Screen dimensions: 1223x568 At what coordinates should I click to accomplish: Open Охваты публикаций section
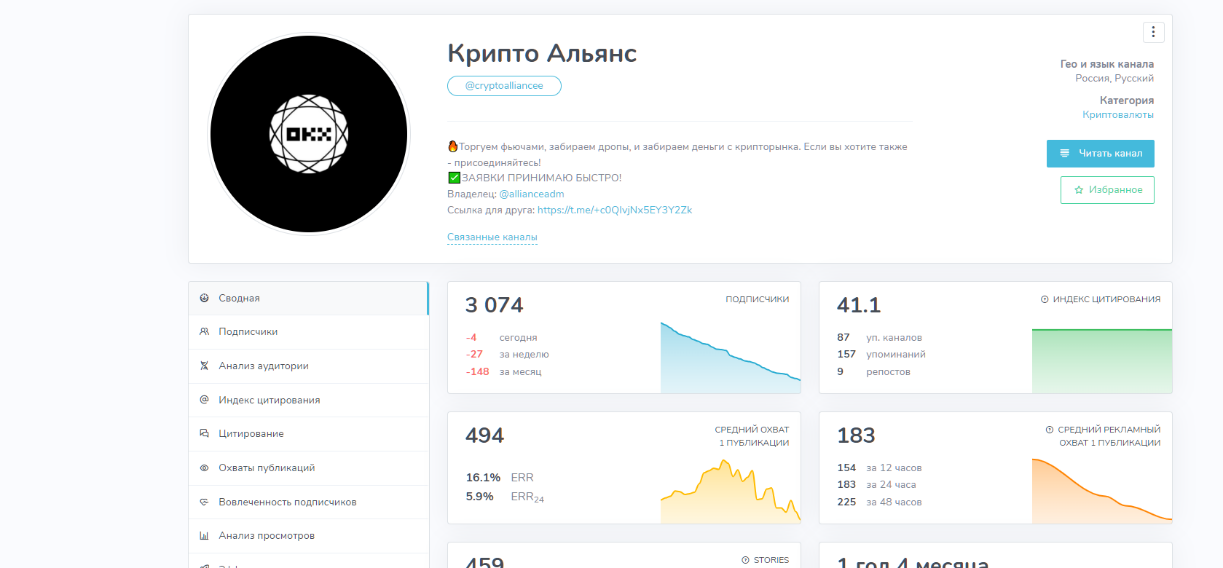tap(308, 468)
